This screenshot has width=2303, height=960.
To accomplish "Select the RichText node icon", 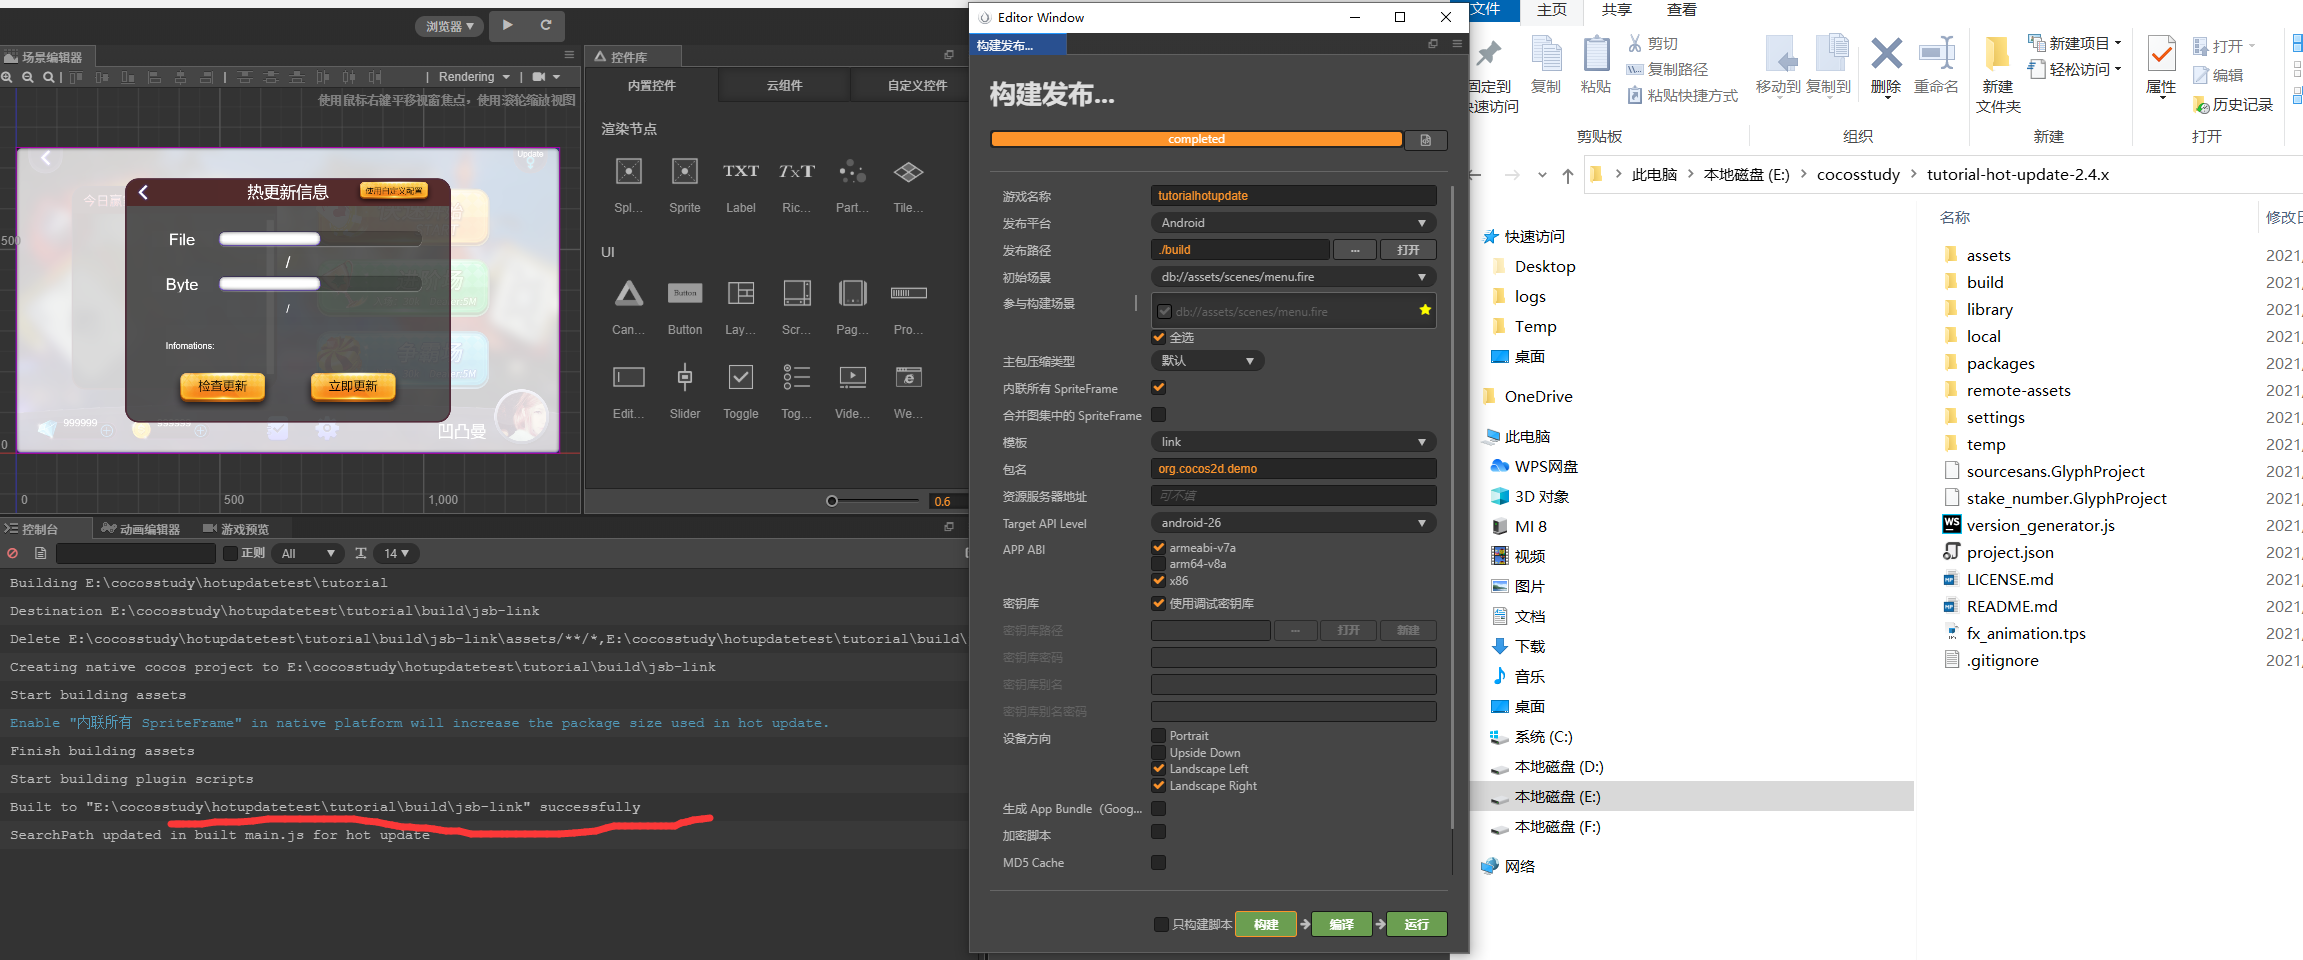I will 797,172.
